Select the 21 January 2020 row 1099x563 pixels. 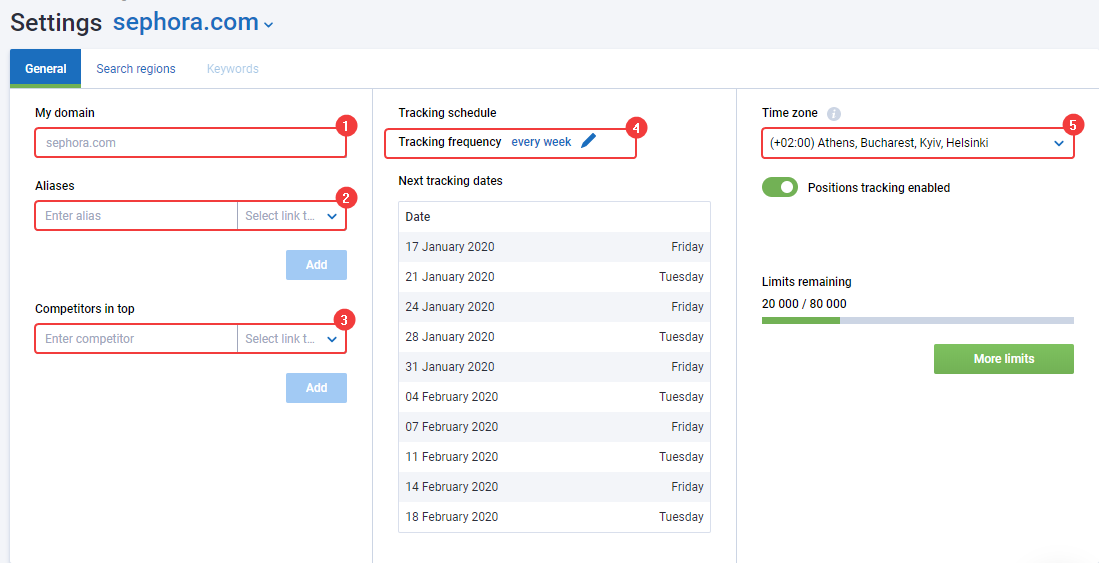[x=554, y=277]
